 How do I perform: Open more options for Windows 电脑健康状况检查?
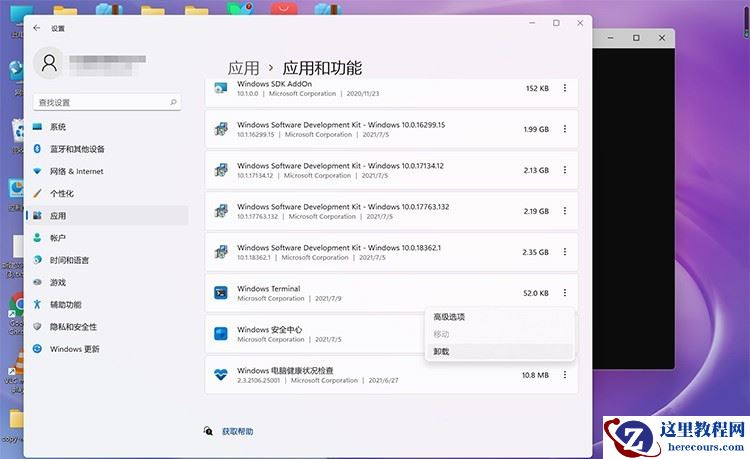pyautogui.click(x=564, y=375)
